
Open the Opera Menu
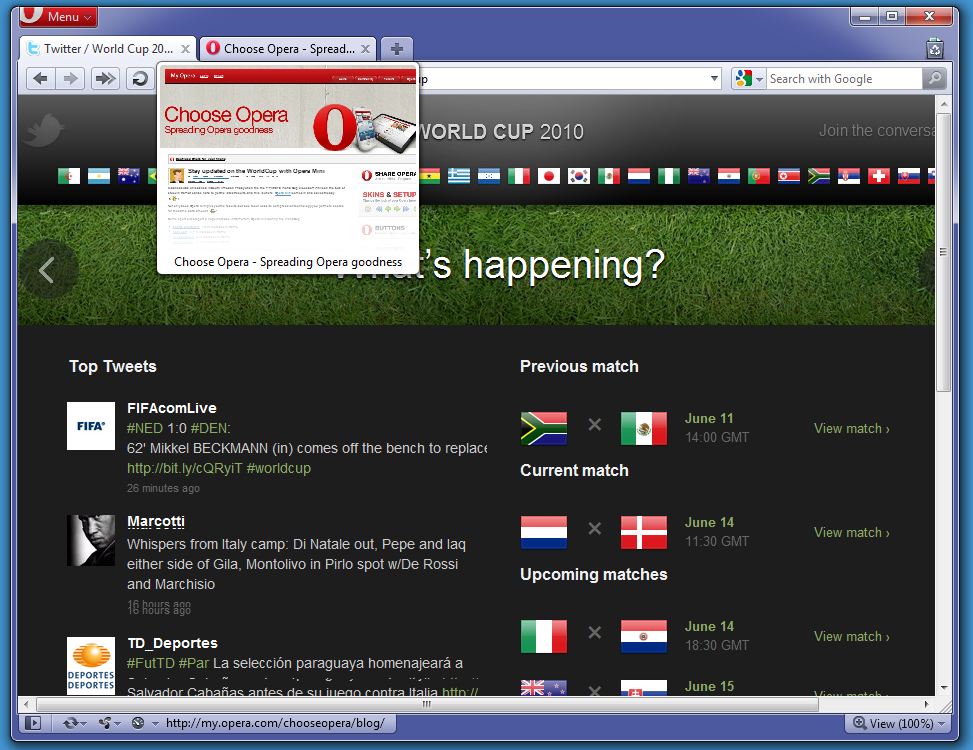point(57,16)
